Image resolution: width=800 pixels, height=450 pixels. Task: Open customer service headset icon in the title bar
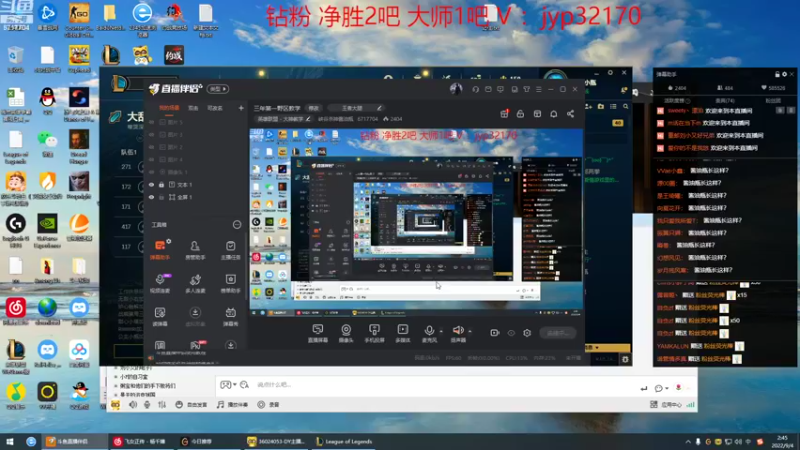point(476,89)
